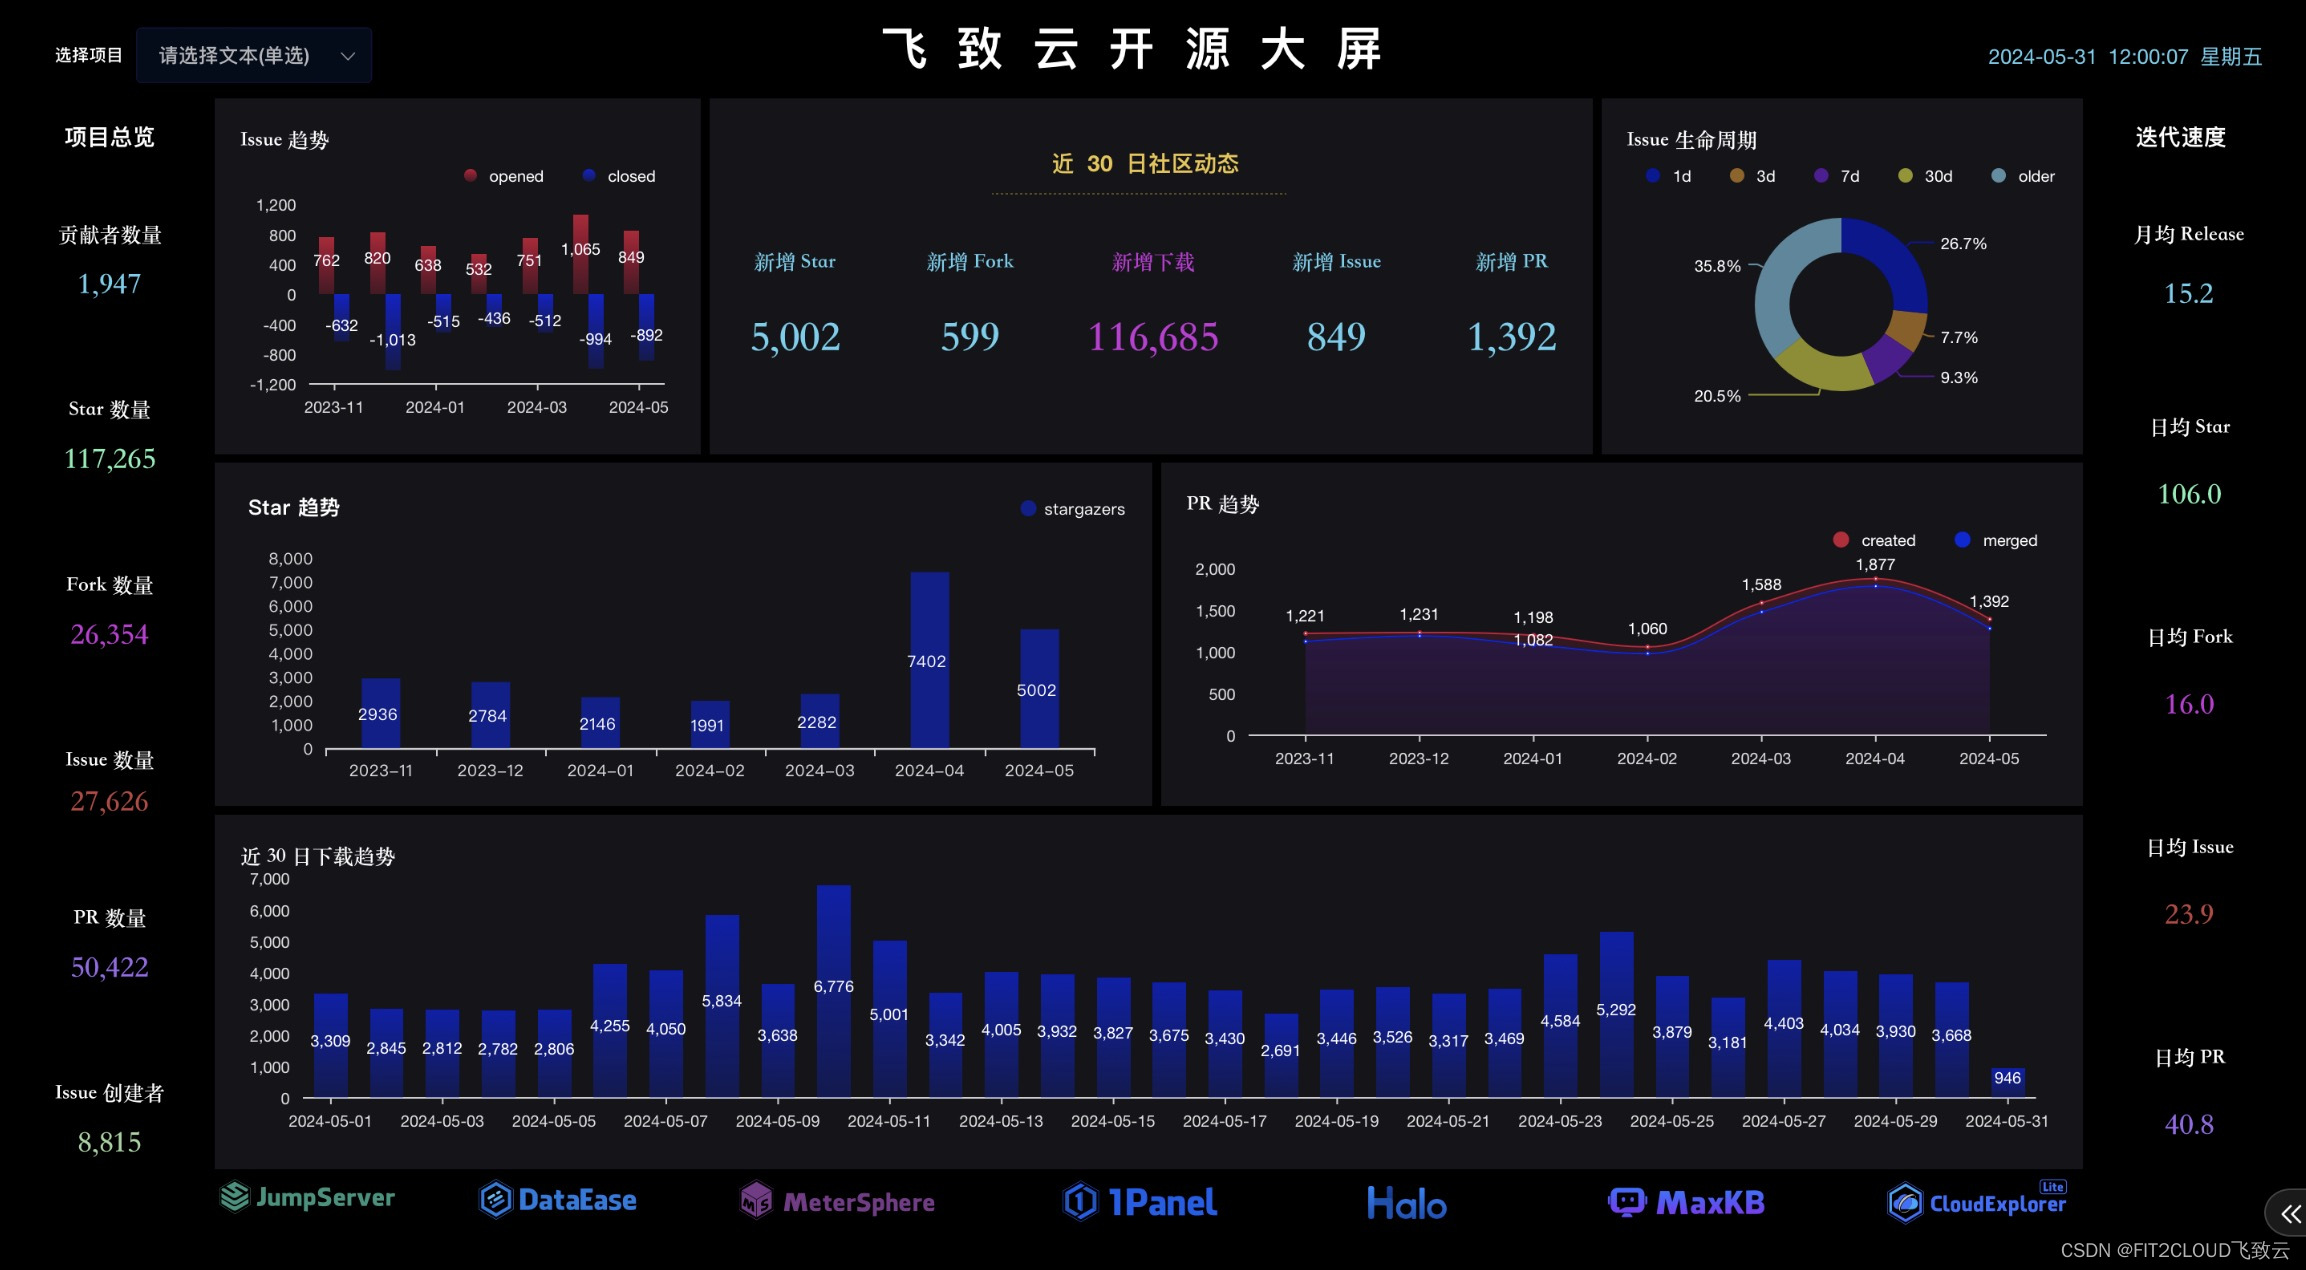Click the dropdown chevron arrow
The height and width of the screenshot is (1270, 2306).
pos(348,56)
